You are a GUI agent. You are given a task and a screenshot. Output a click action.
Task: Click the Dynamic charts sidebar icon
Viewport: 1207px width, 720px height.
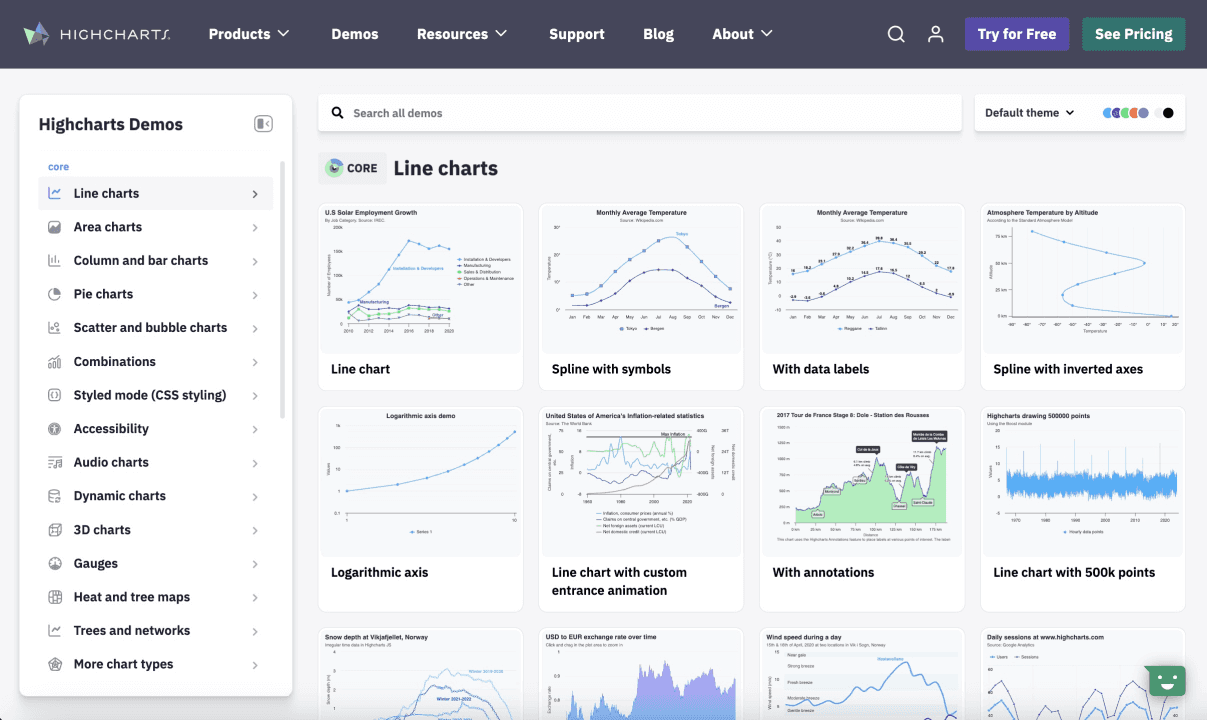[55, 496]
